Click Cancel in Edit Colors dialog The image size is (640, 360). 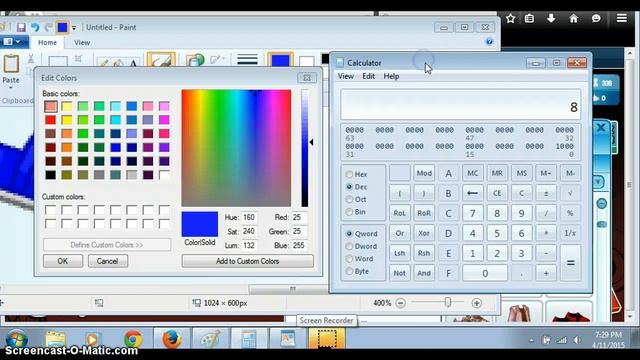click(108, 261)
